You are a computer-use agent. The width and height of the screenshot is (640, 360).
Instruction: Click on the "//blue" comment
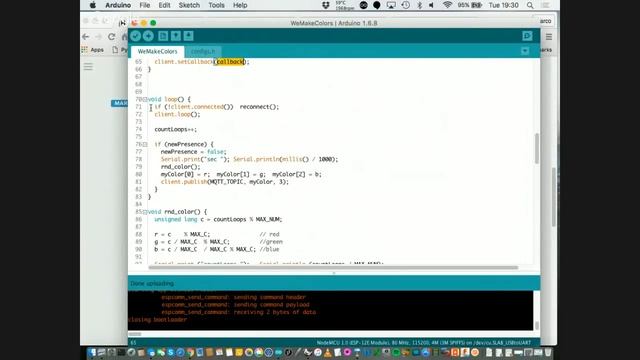[269, 249]
